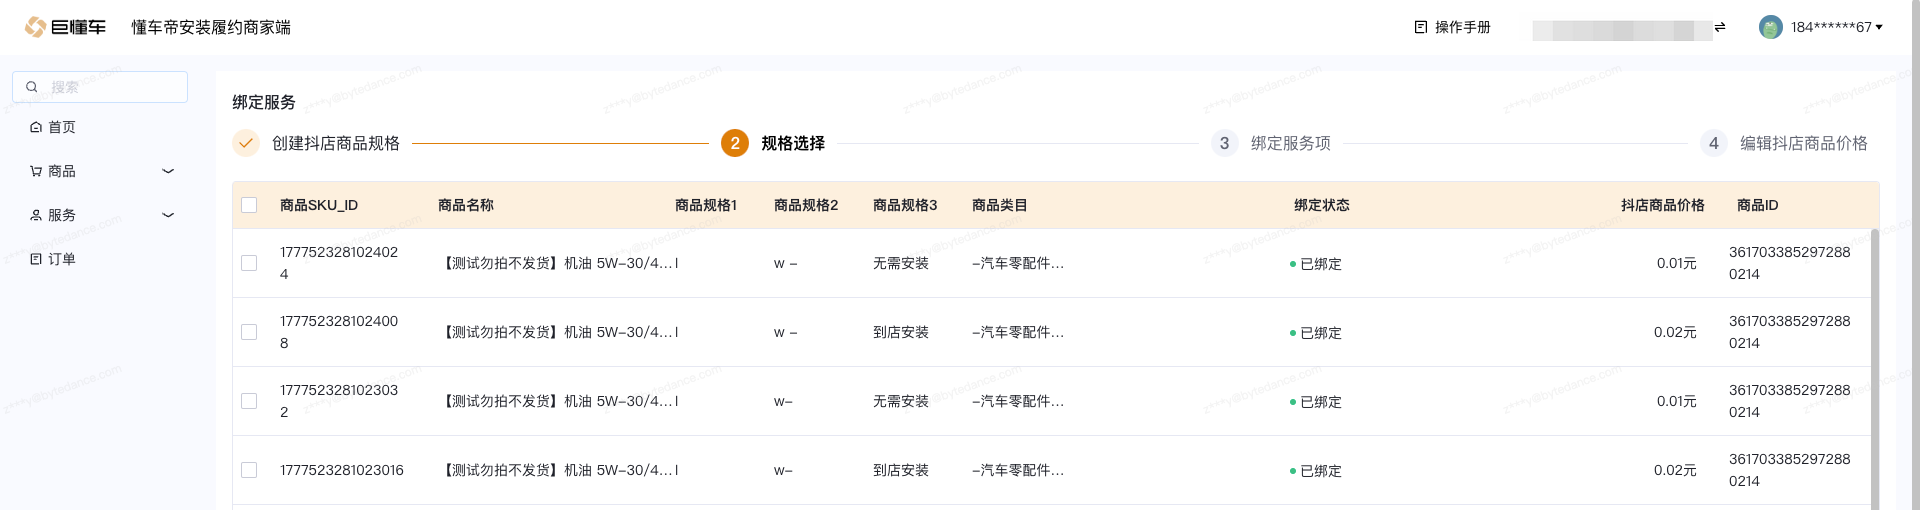This screenshot has width=1920, height=510.
Task: Click the 订单 order list icon
Action: pos(36,259)
